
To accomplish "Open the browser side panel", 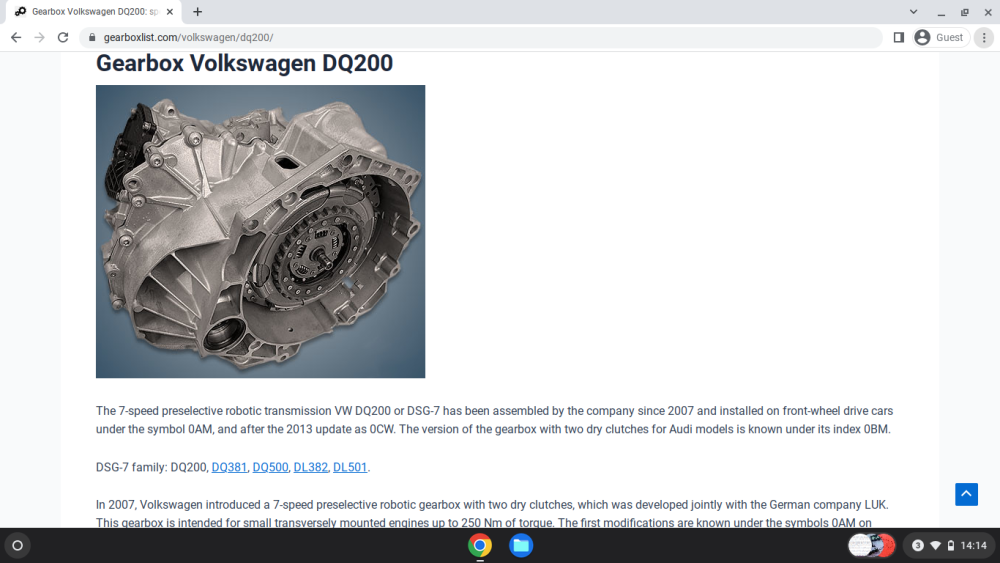I will point(899,38).
